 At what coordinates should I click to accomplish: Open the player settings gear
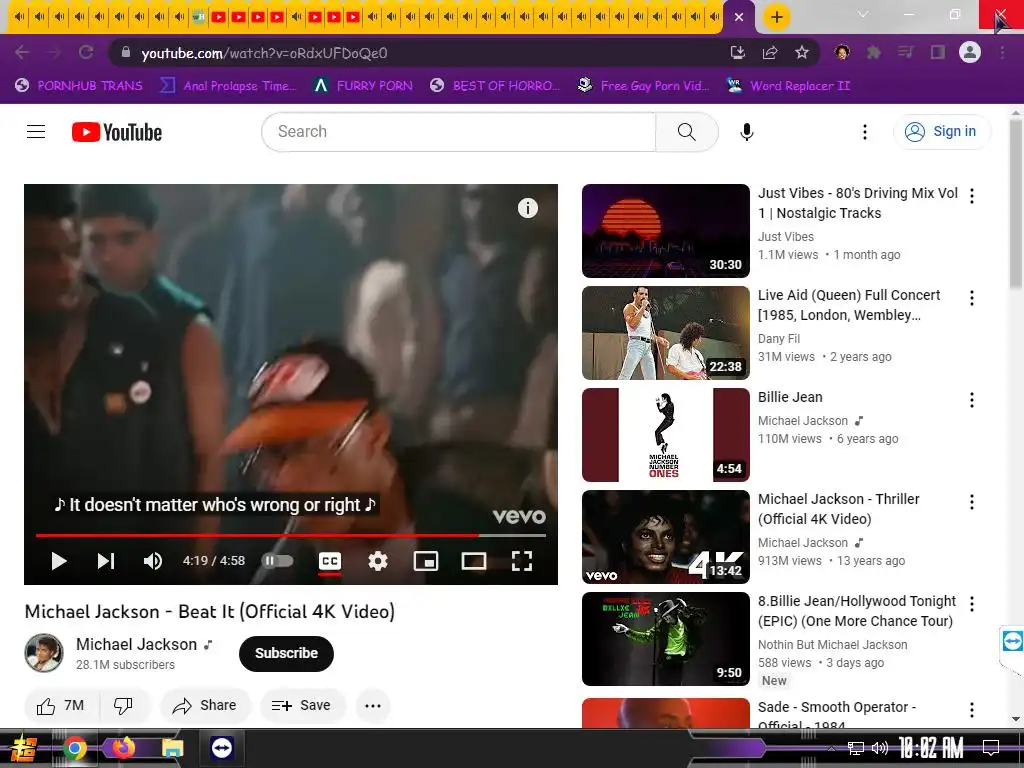click(377, 561)
